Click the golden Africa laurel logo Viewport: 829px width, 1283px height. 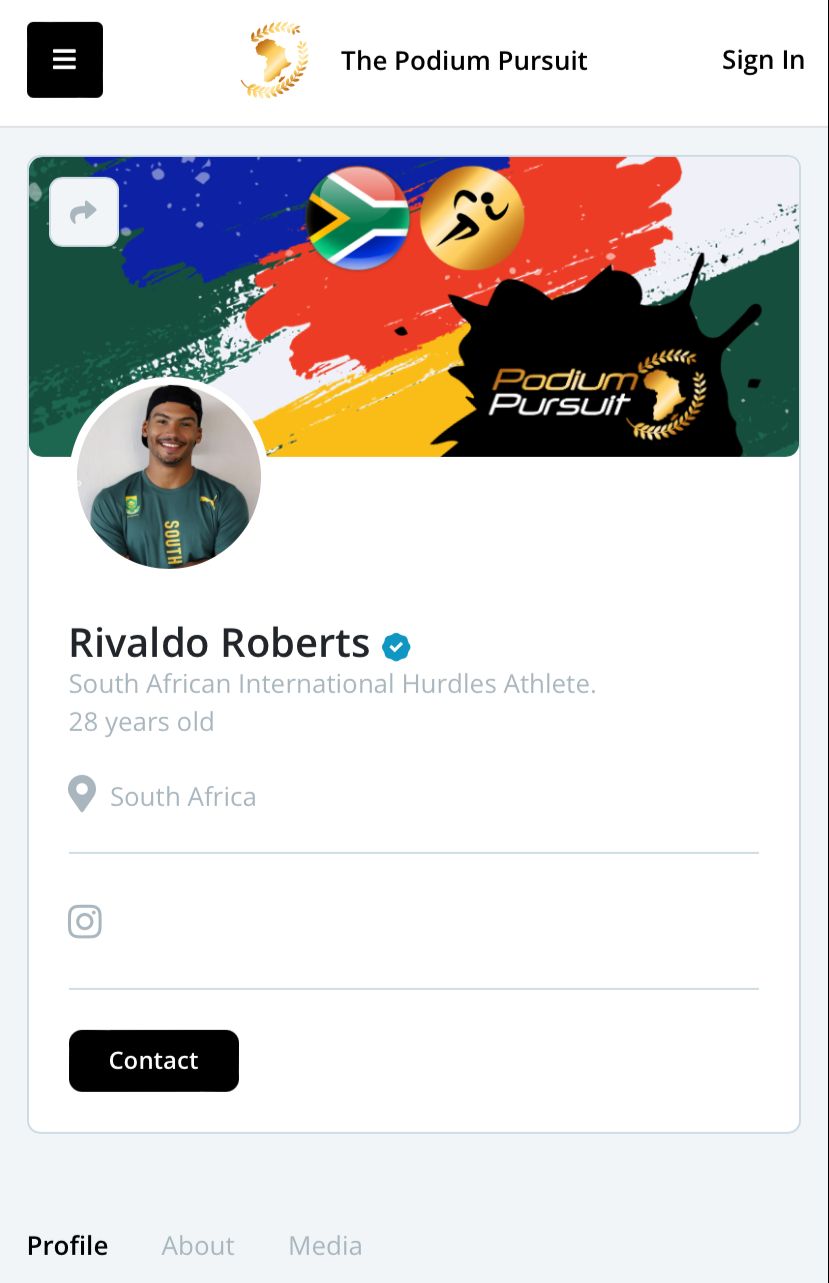tap(275, 60)
